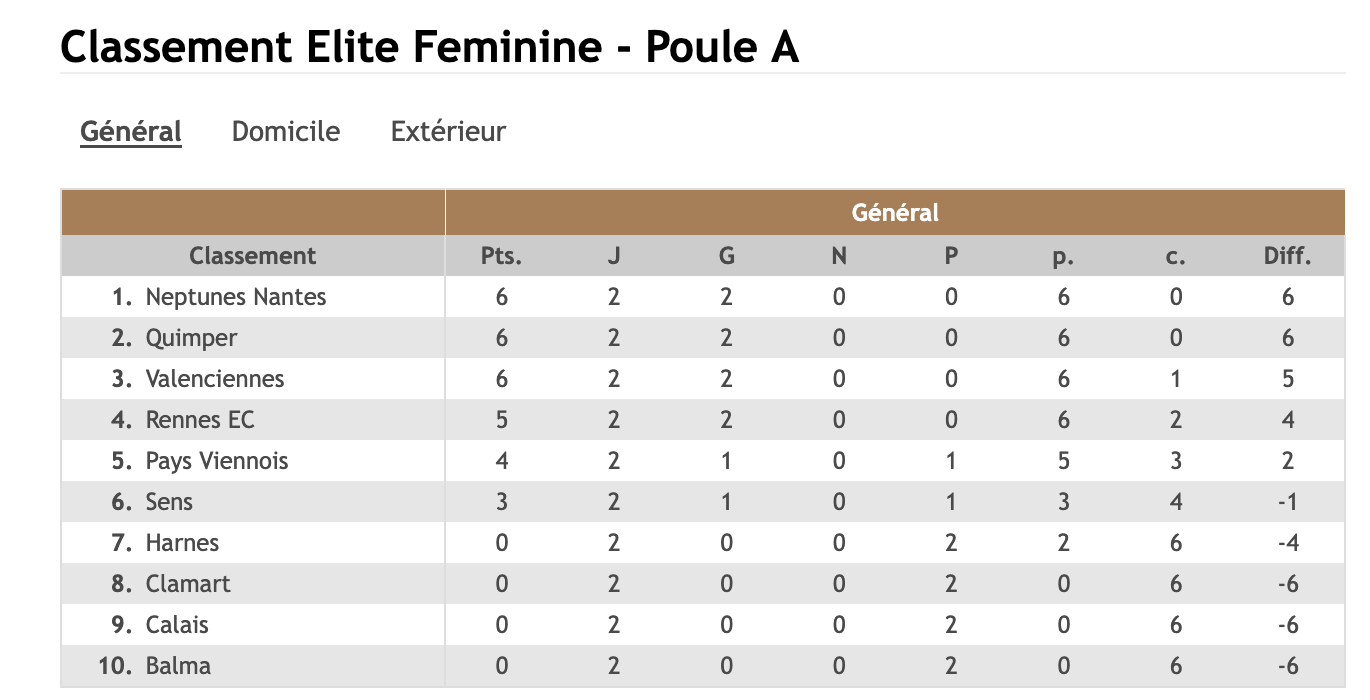This screenshot has height=700, width=1370.
Task: Switch to the Général tab
Action: pos(131,131)
